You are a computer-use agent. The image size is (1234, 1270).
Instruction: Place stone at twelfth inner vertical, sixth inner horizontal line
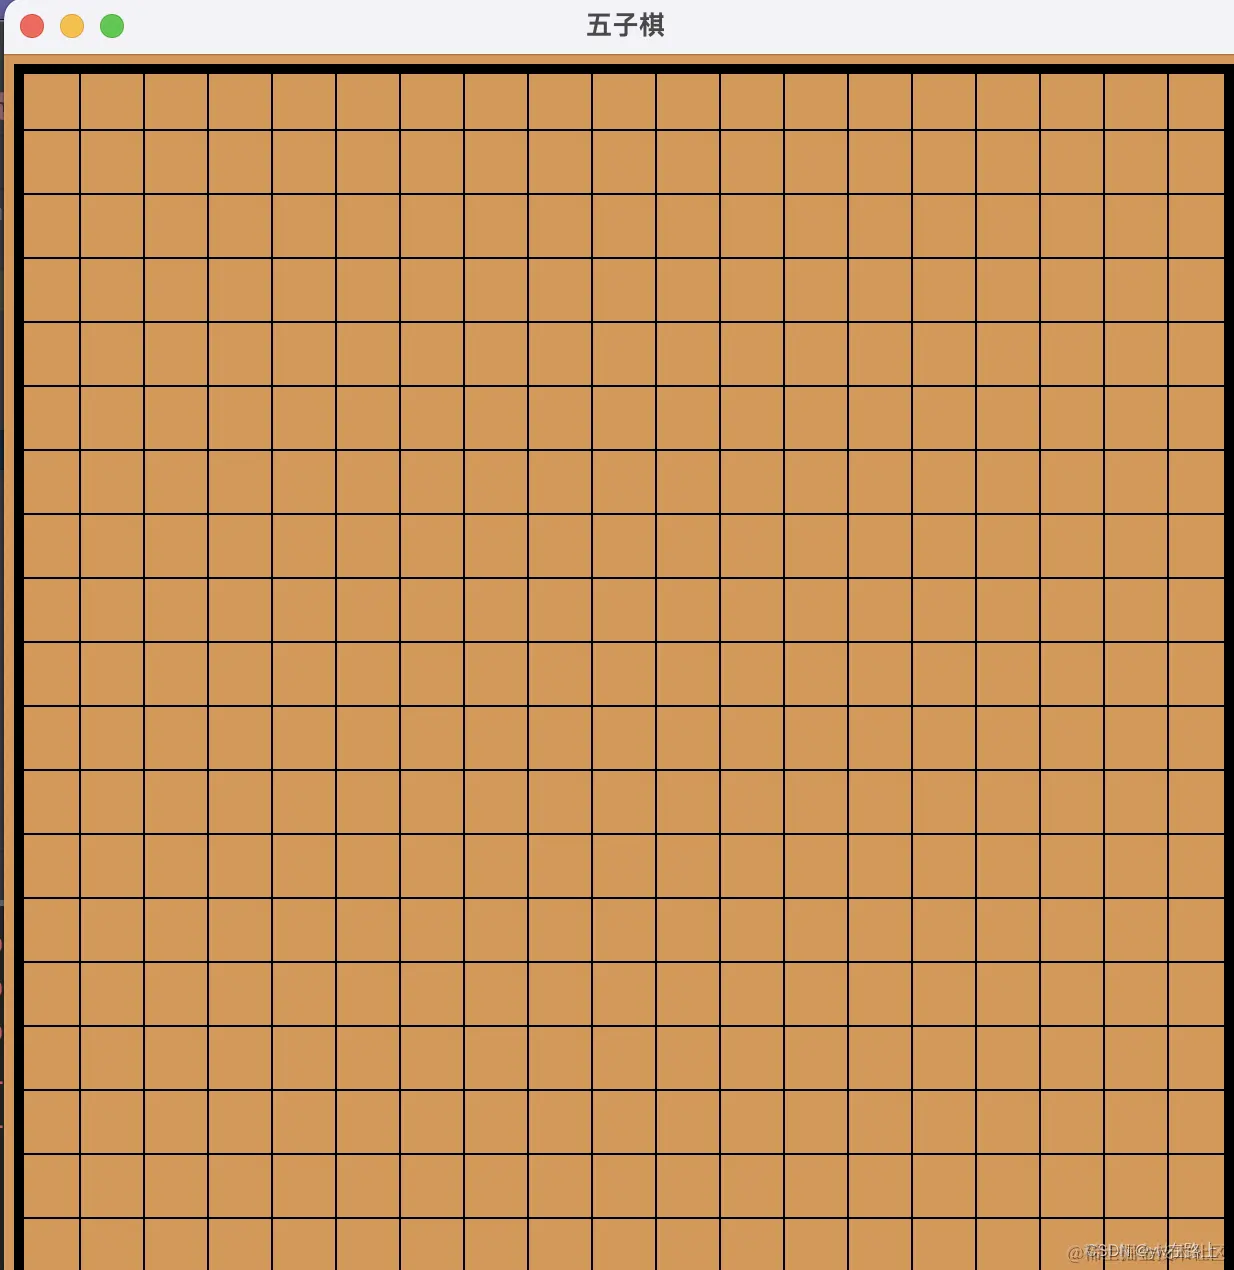coord(784,450)
